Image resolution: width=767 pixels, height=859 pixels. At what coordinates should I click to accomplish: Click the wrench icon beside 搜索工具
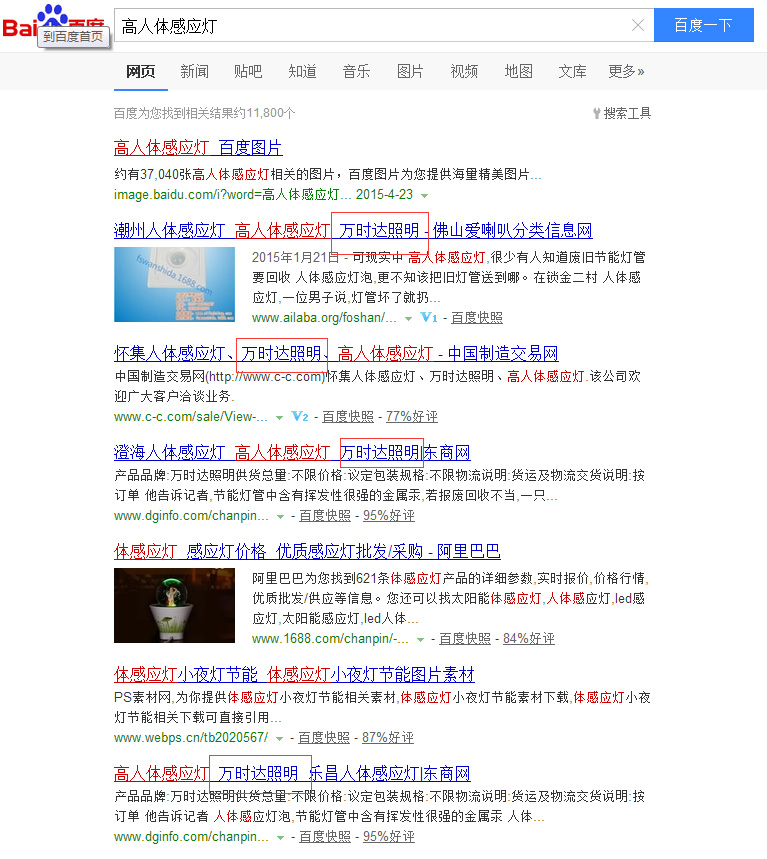point(597,113)
